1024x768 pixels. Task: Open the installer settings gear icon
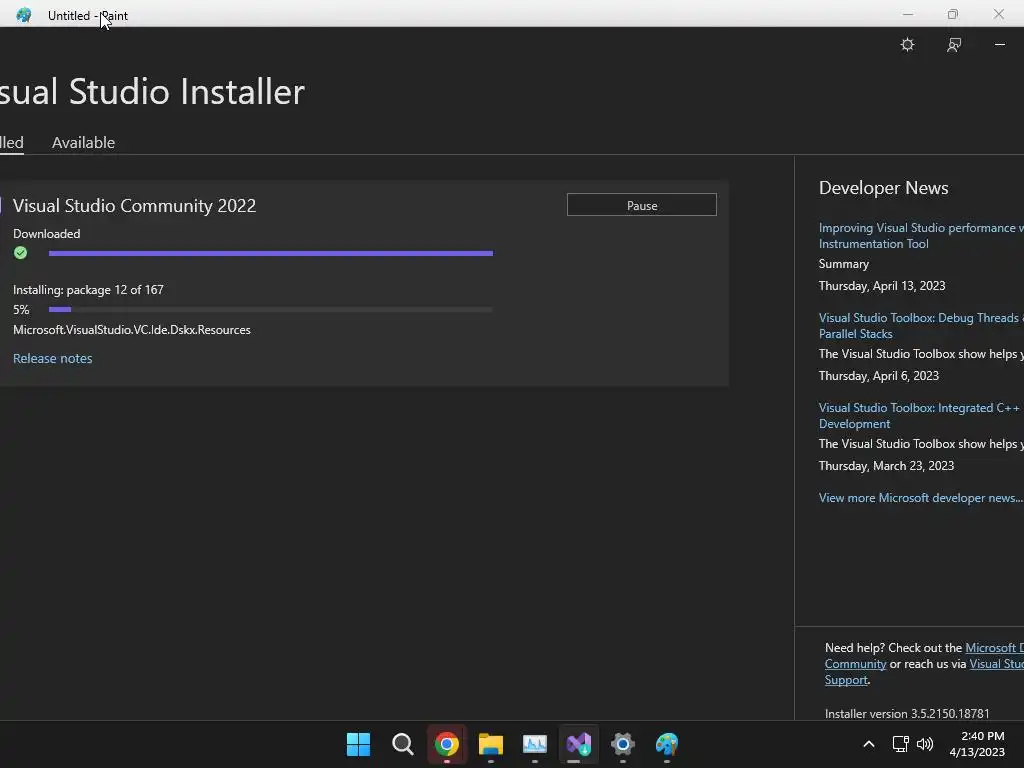[907, 44]
